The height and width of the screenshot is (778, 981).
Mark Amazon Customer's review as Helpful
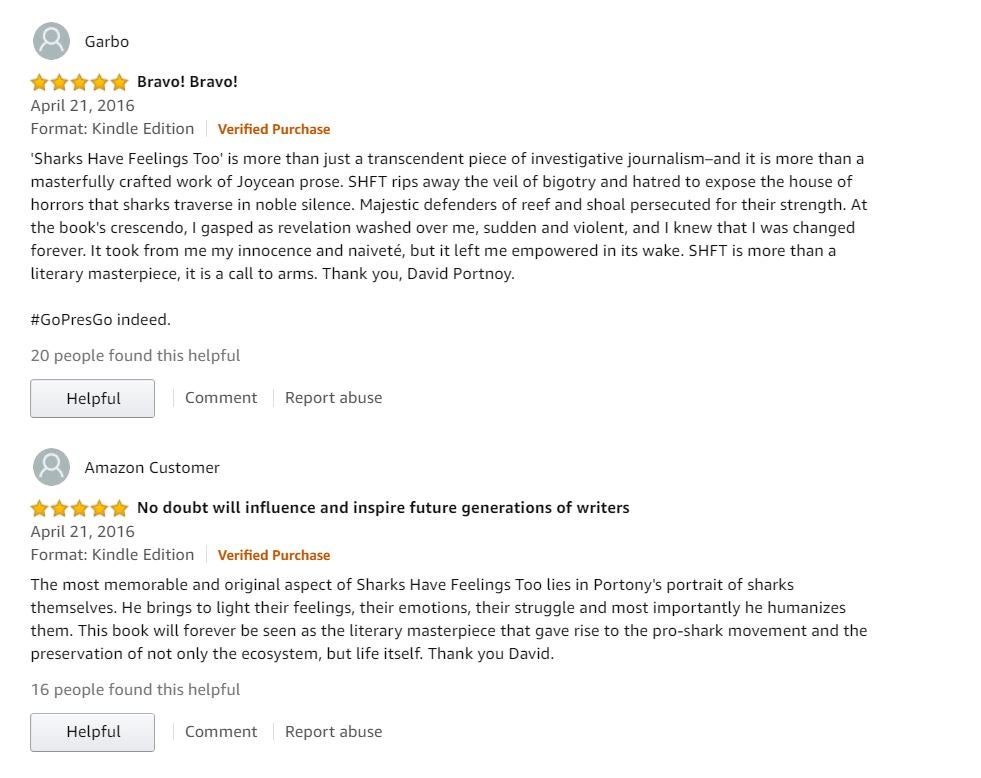point(93,732)
